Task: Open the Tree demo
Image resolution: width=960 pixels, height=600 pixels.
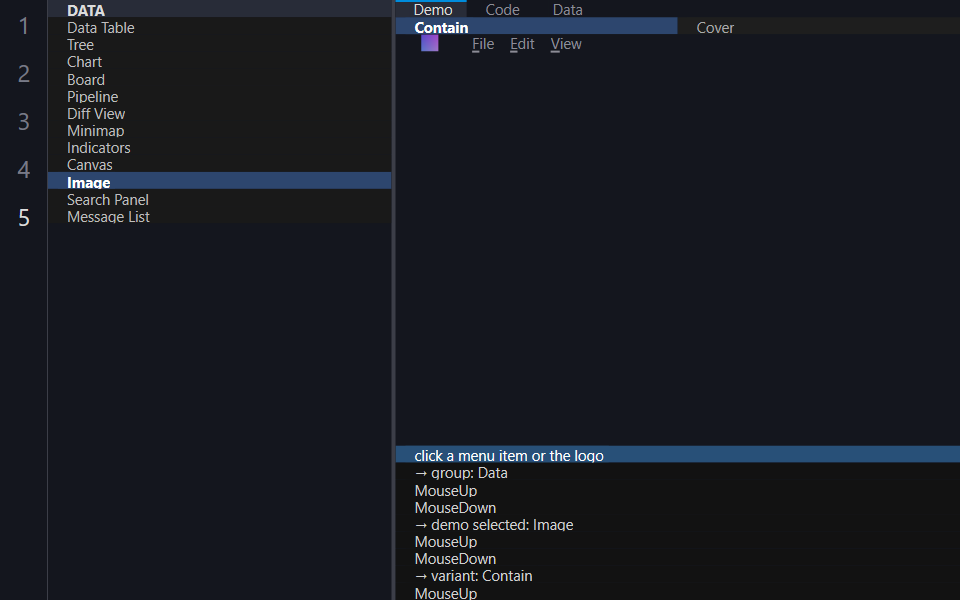Action: pyautogui.click(x=219, y=45)
